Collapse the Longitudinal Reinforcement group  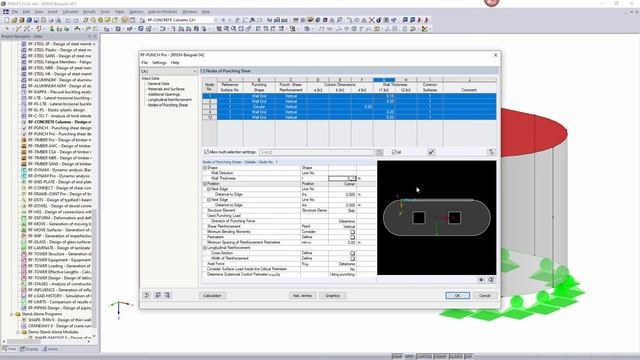pyautogui.click(x=205, y=248)
